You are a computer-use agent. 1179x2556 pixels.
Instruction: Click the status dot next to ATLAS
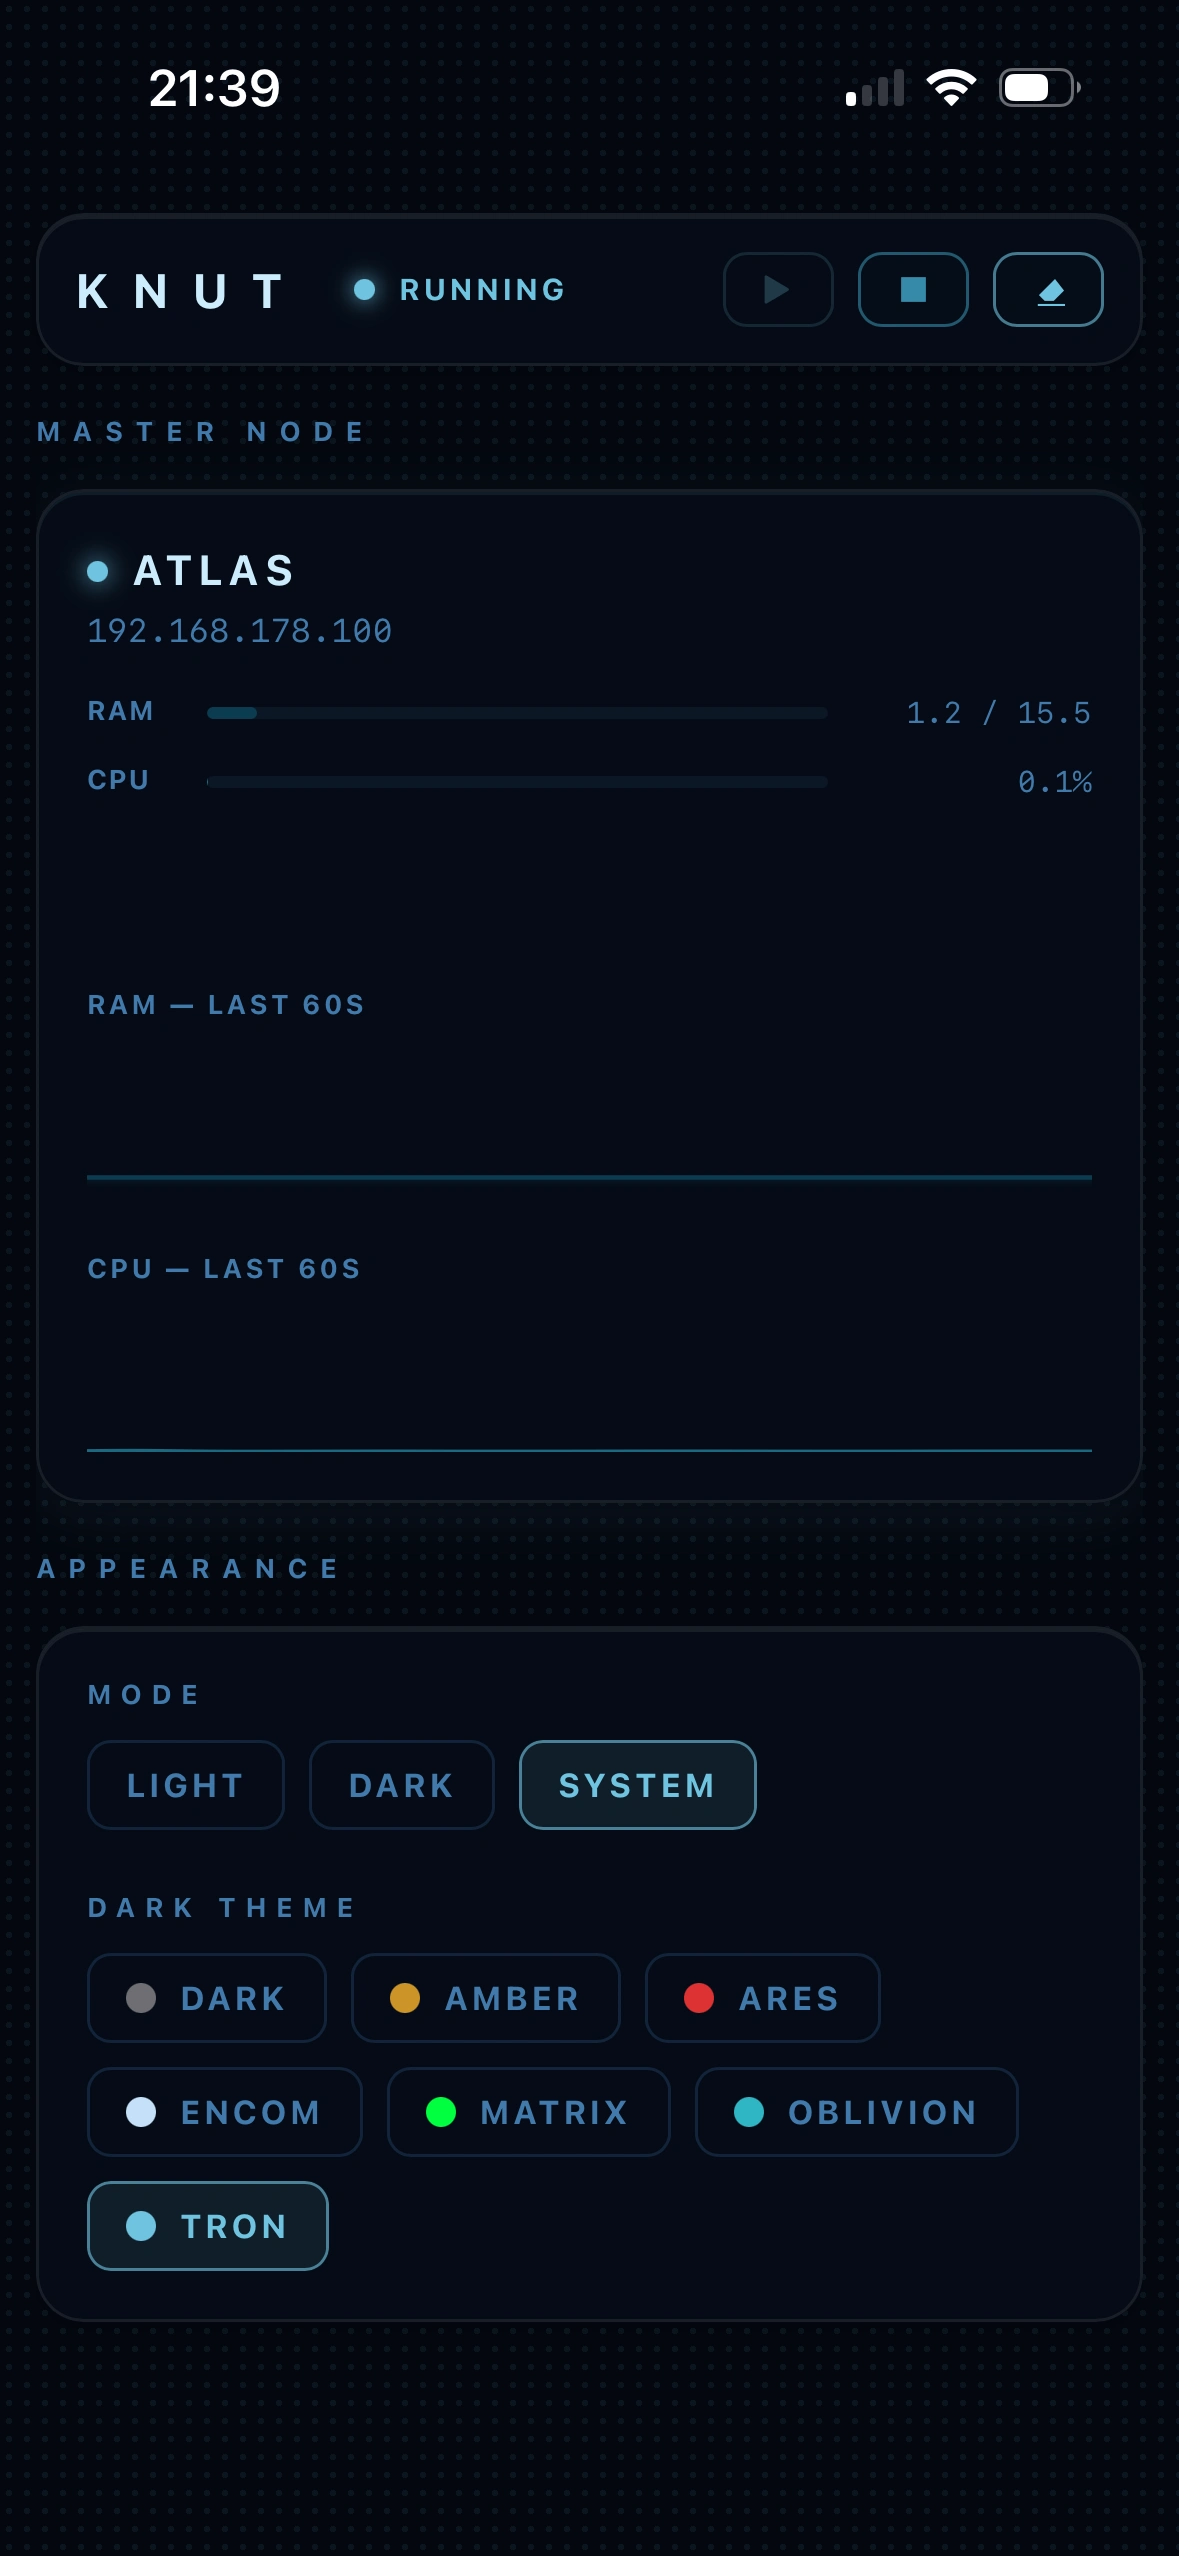click(x=98, y=571)
